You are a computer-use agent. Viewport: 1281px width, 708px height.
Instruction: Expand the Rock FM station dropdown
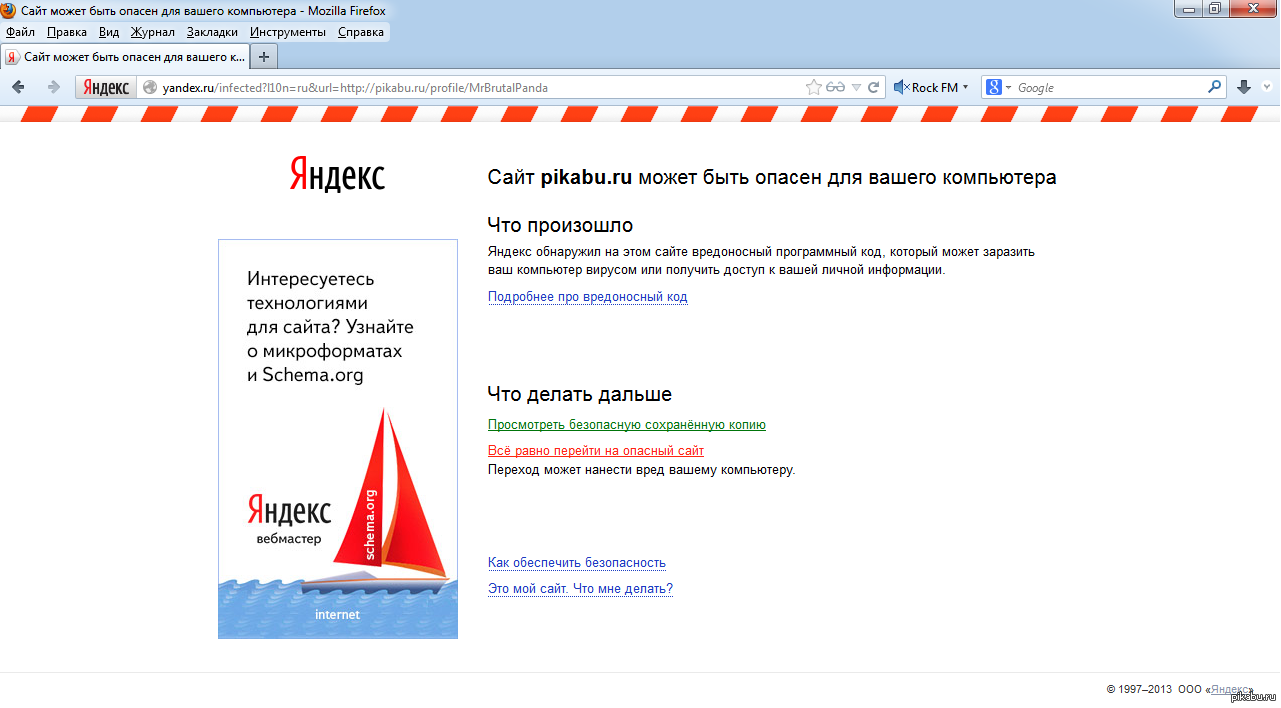click(x=965, y=87)
